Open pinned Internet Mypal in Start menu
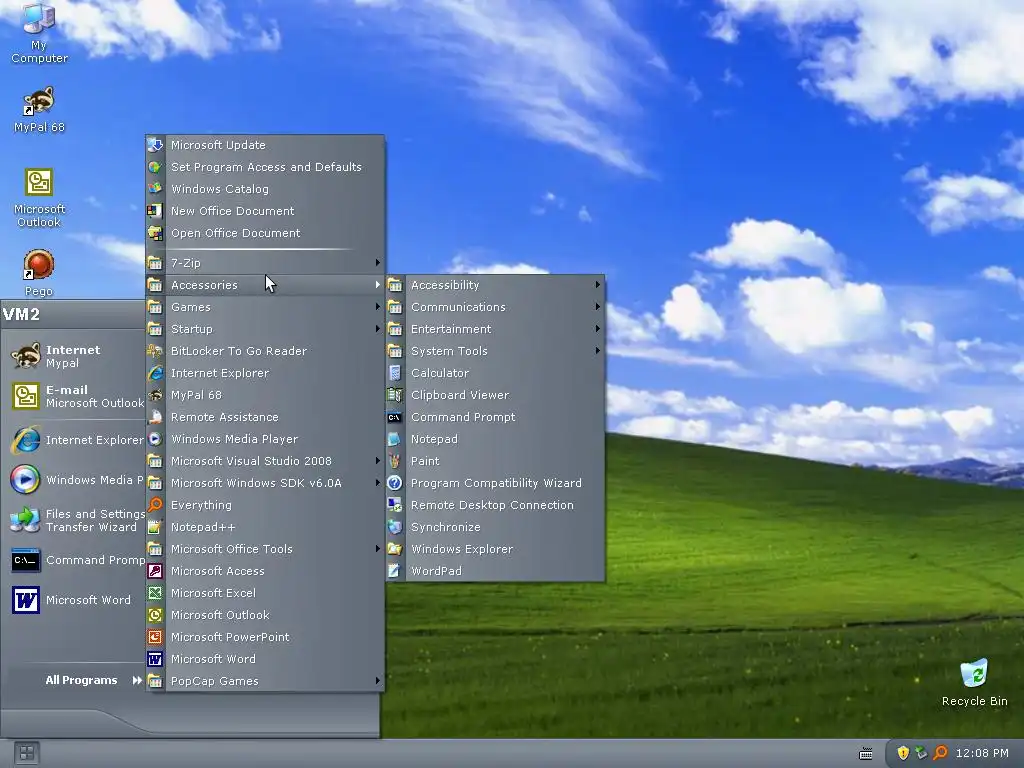The height and width of the screenshot is (768, 1024). tap(74, 357)
